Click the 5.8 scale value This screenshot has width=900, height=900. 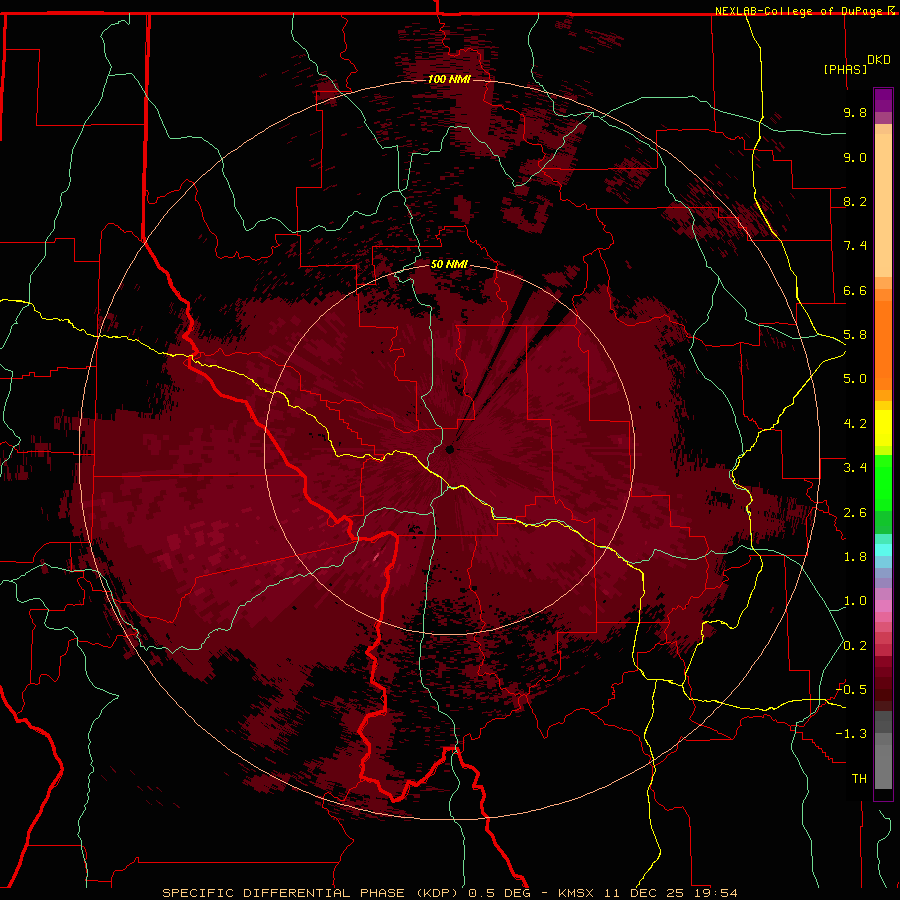[855, 335]
